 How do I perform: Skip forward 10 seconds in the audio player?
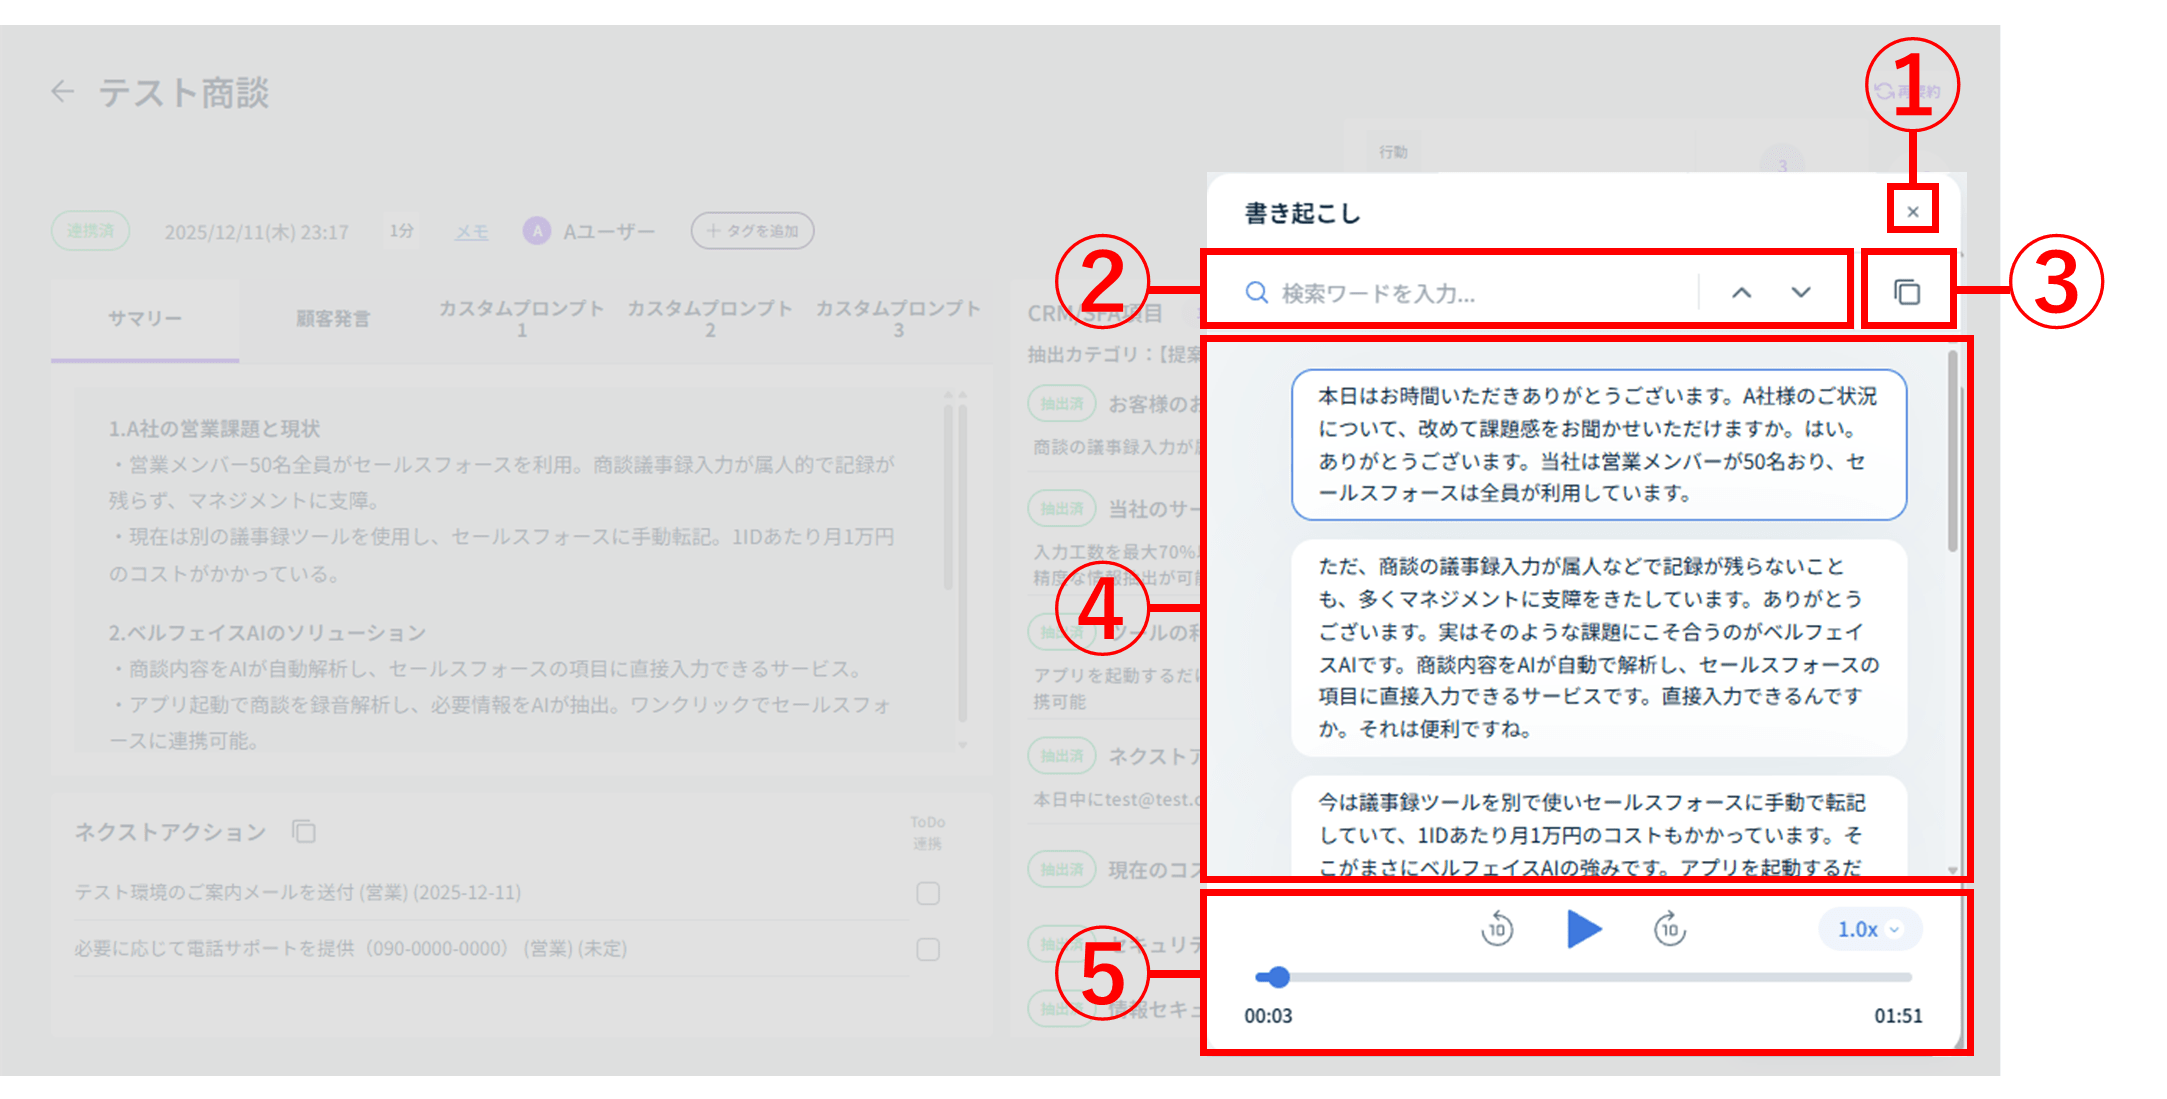tap(1669, 929)
